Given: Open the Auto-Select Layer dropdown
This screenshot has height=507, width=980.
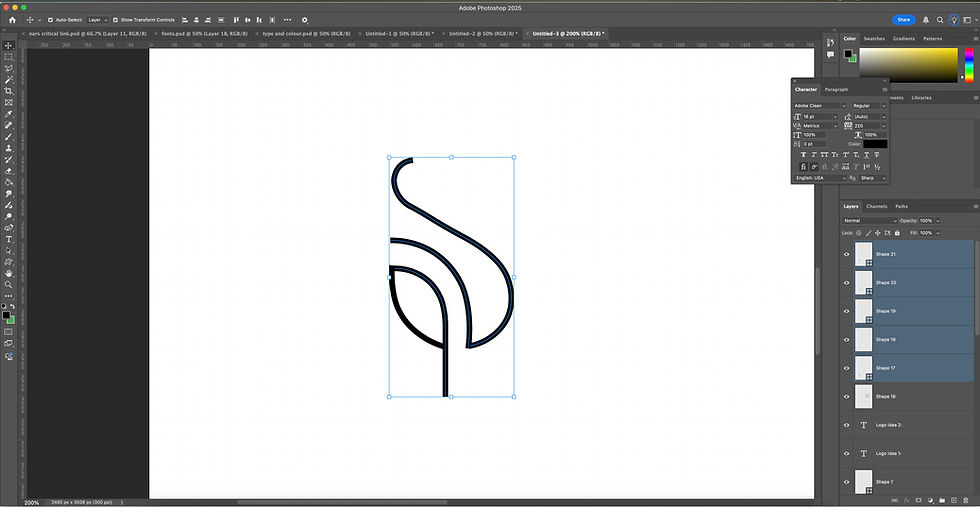Looking at the screenshot, I should 97,20.
